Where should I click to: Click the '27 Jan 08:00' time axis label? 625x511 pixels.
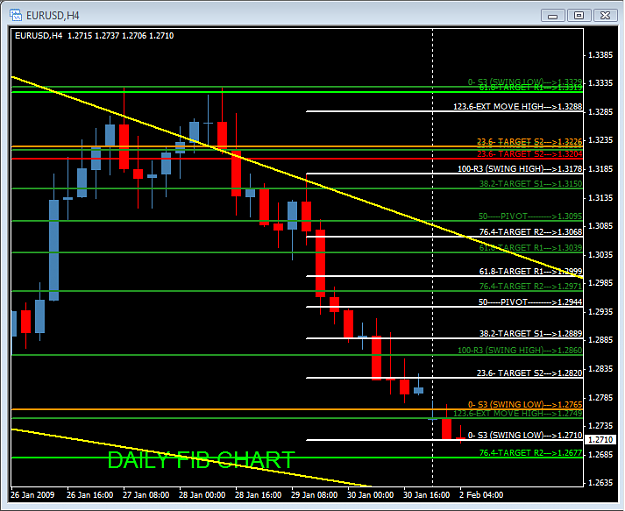146,495
